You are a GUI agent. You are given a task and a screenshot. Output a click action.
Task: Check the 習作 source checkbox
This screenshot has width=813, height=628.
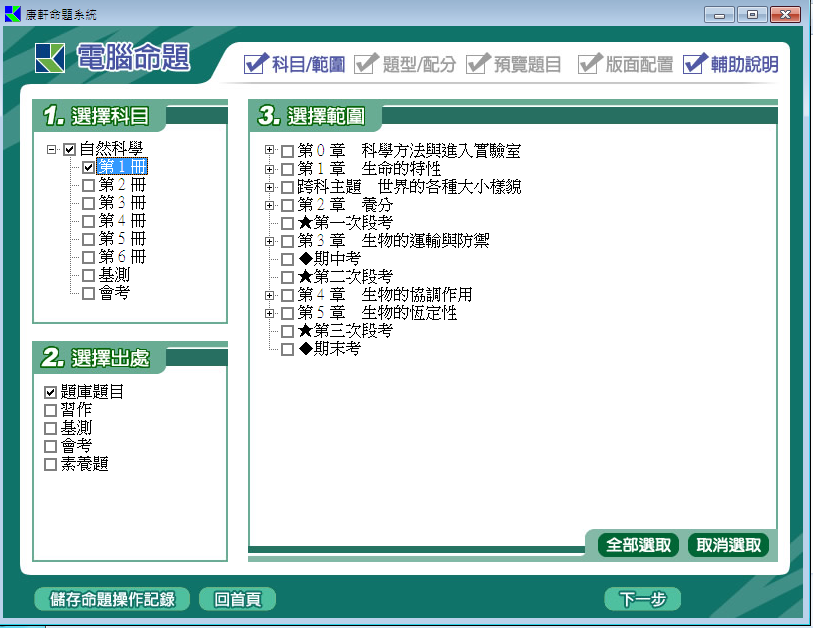coord(50,411)
